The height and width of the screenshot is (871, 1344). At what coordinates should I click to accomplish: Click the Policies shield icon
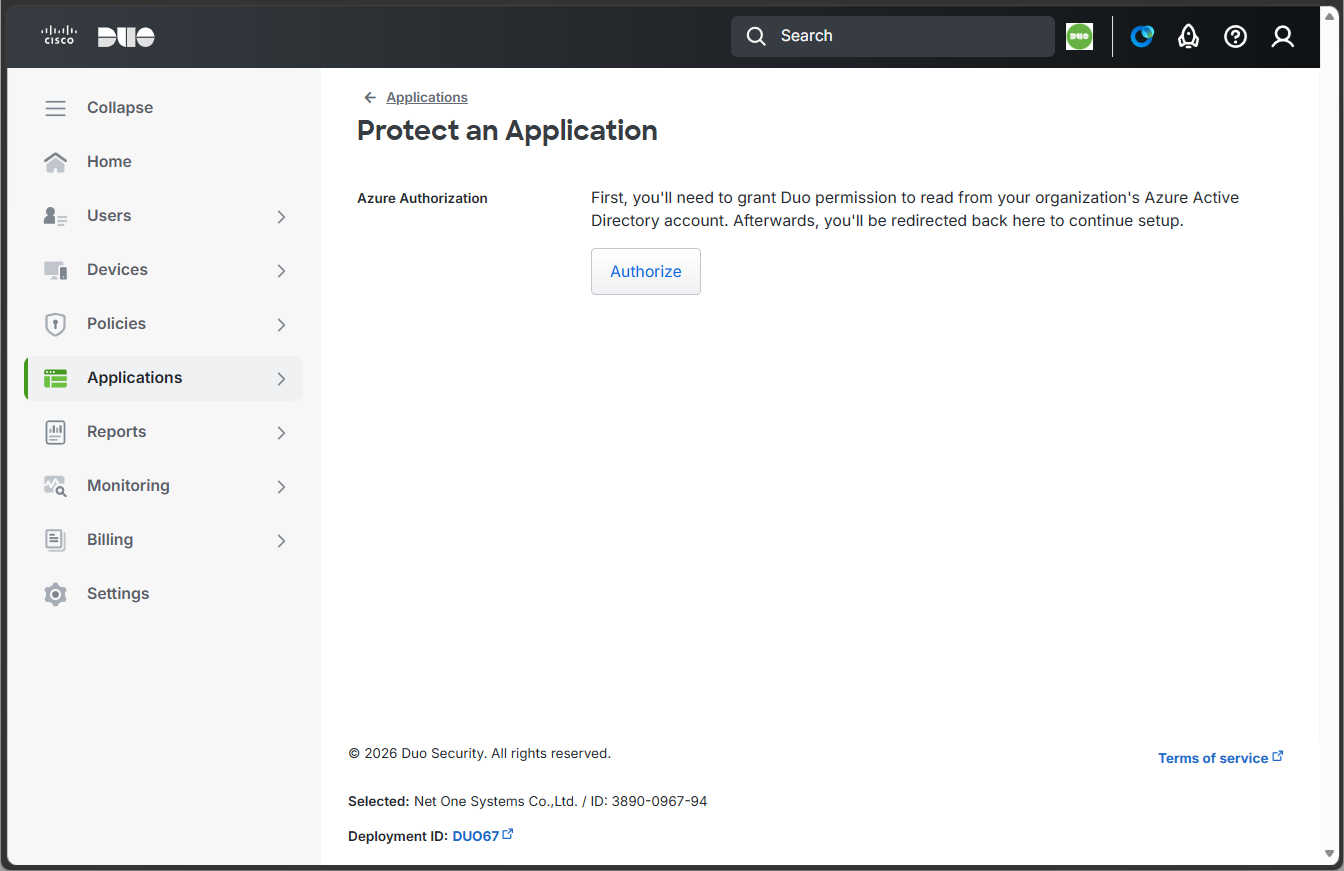click(x=56, y=324)
